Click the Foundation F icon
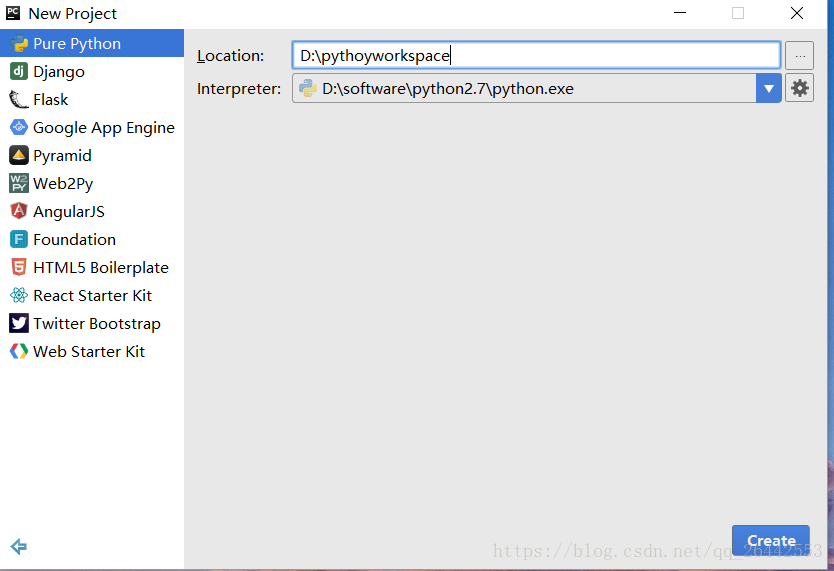This screenshot has height=571, width=834. [x=19, y=239]
